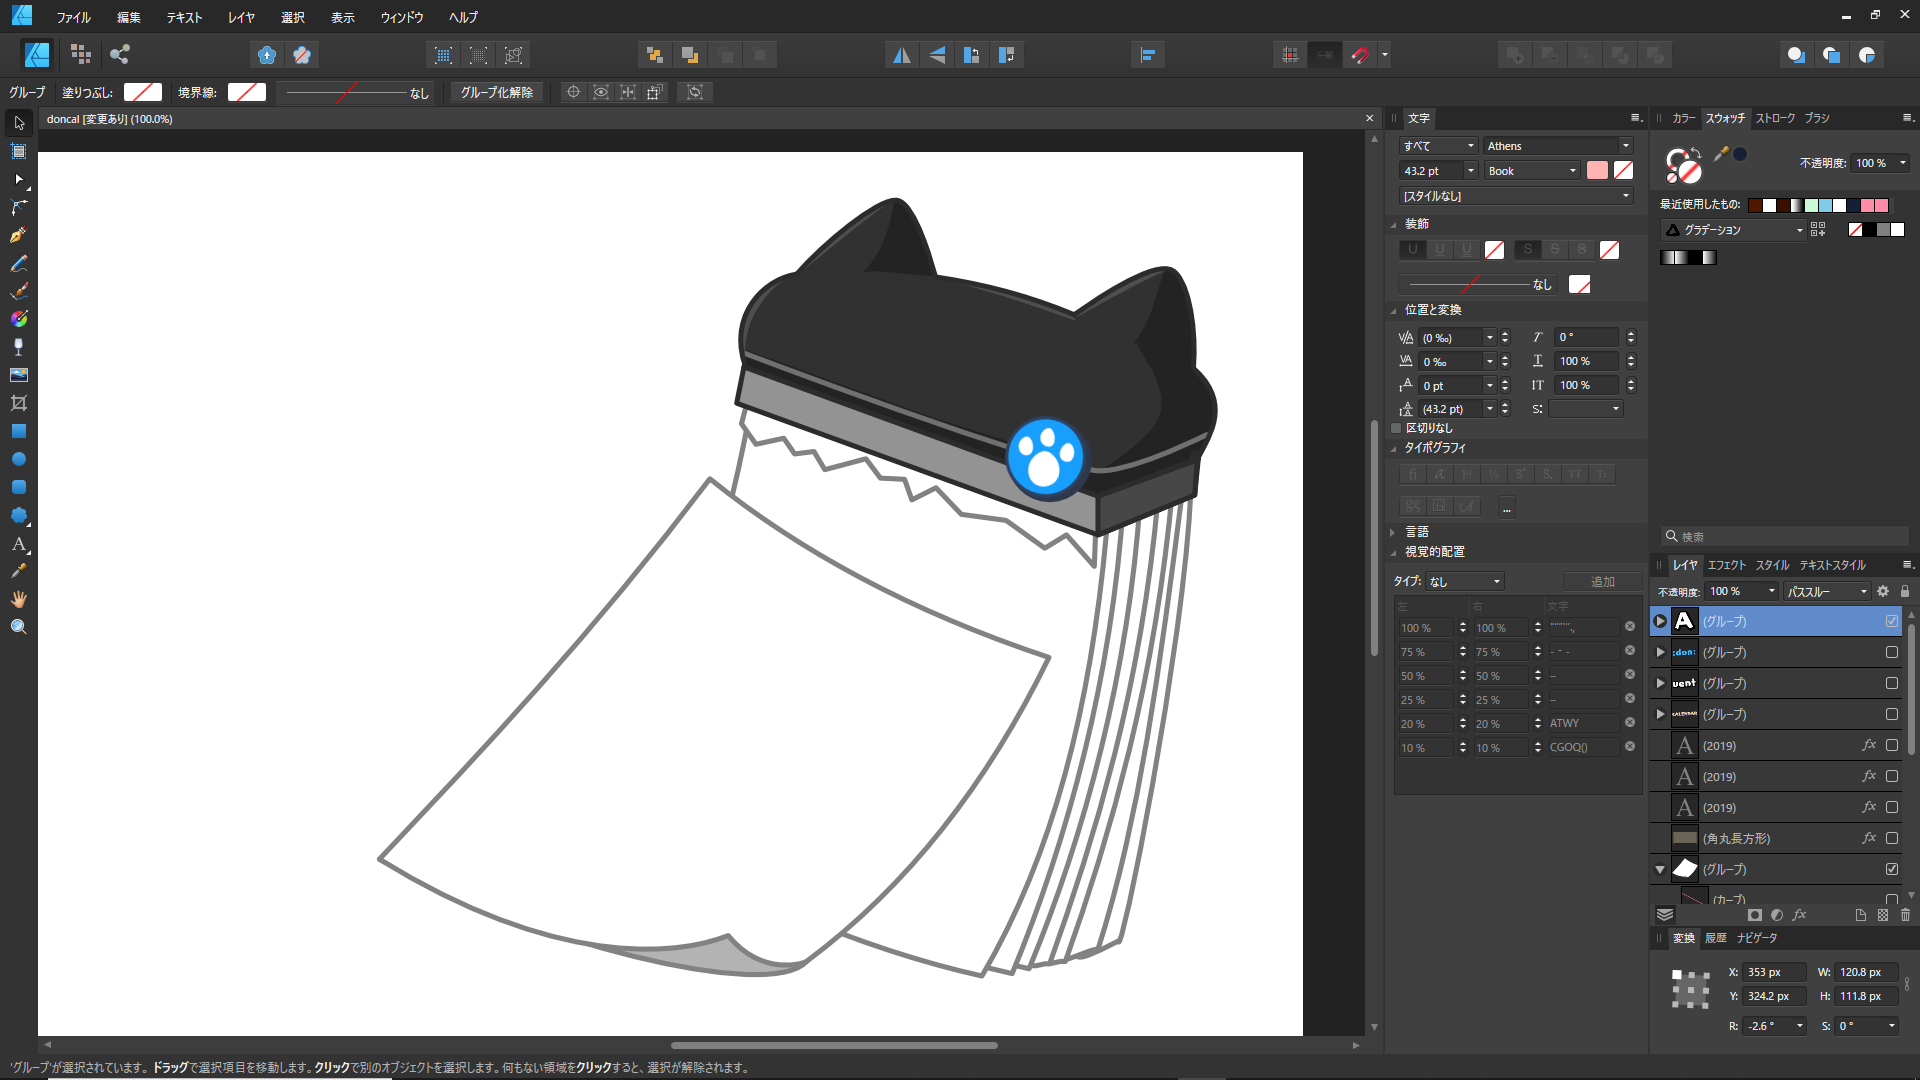
Task: Open the Athens font family dropdown
Action: pyautogui.click(x=1626, y=146)
